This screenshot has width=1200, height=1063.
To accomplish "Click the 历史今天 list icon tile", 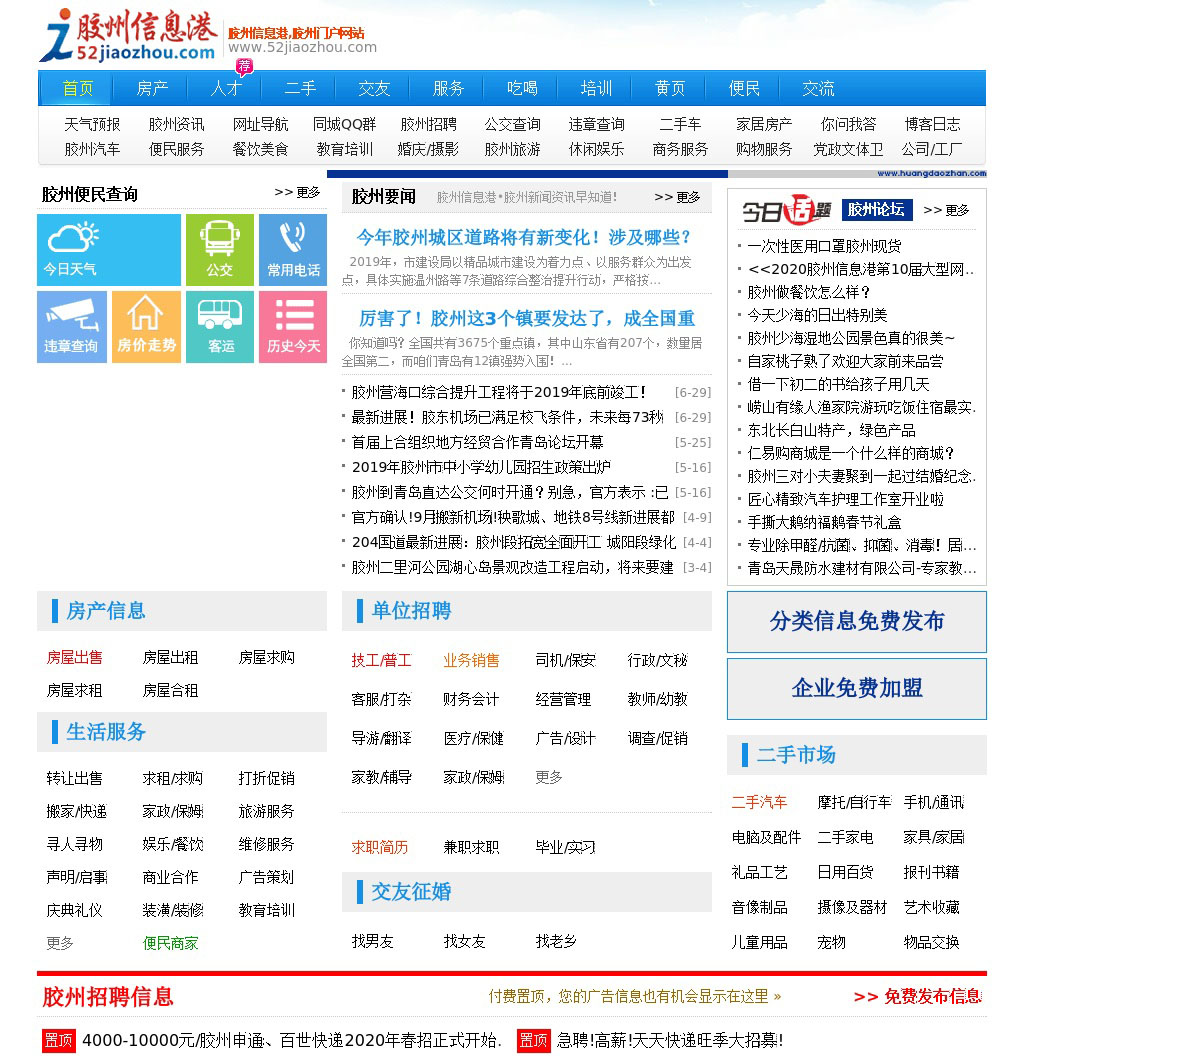I will [x=293, y=327].
